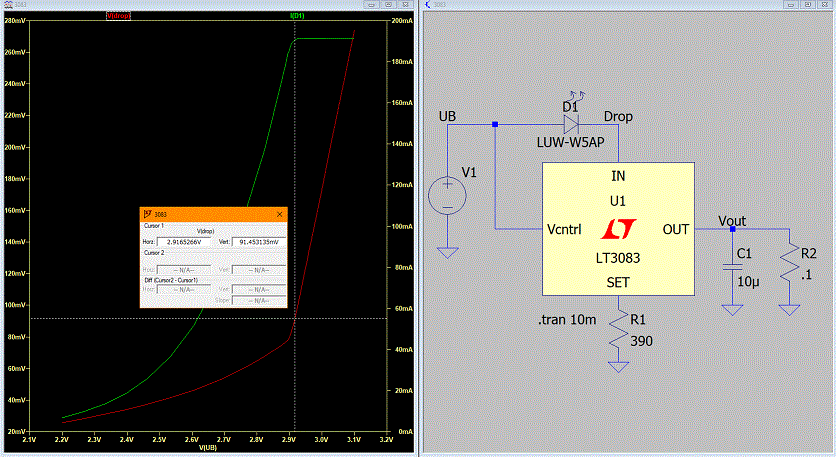Click the .tran 10m directive text
Screen dimensions: 836x457
coord(567,320)
